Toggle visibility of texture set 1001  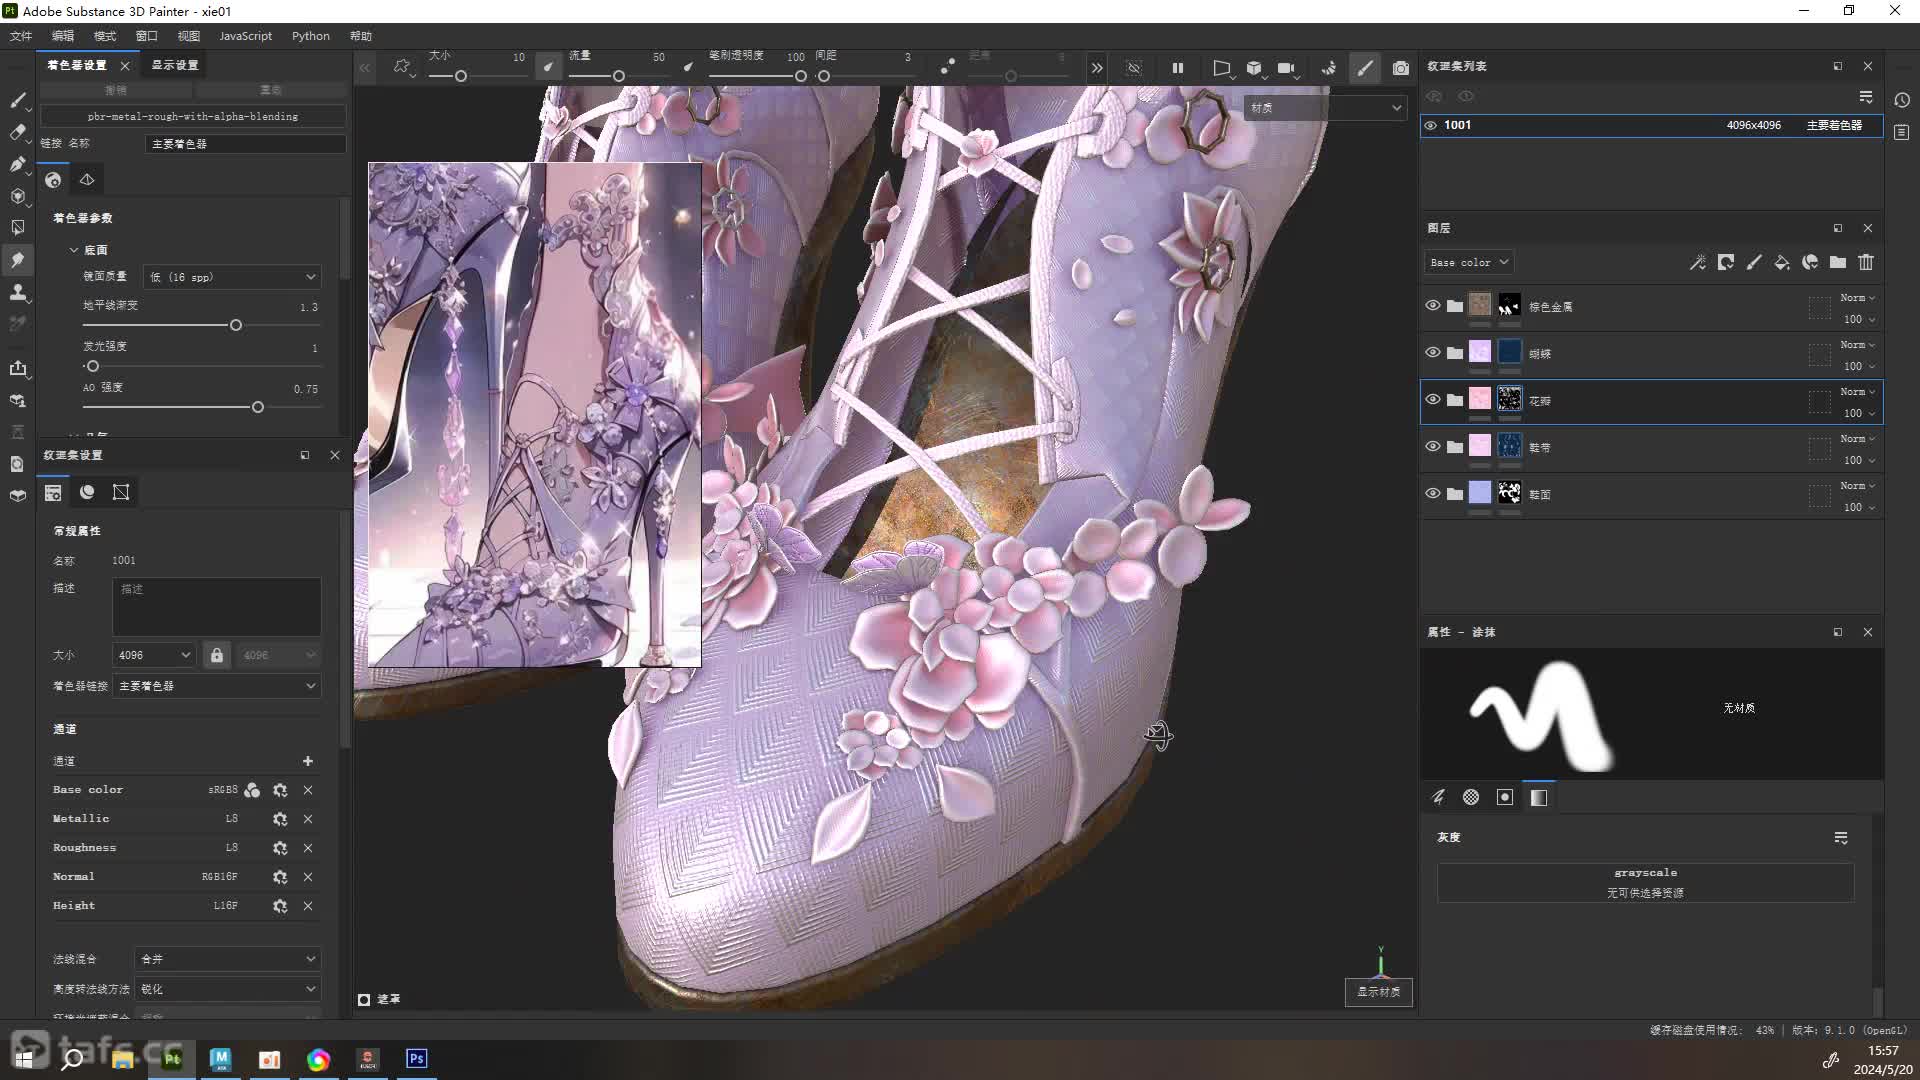click(x=1431, y=125)
